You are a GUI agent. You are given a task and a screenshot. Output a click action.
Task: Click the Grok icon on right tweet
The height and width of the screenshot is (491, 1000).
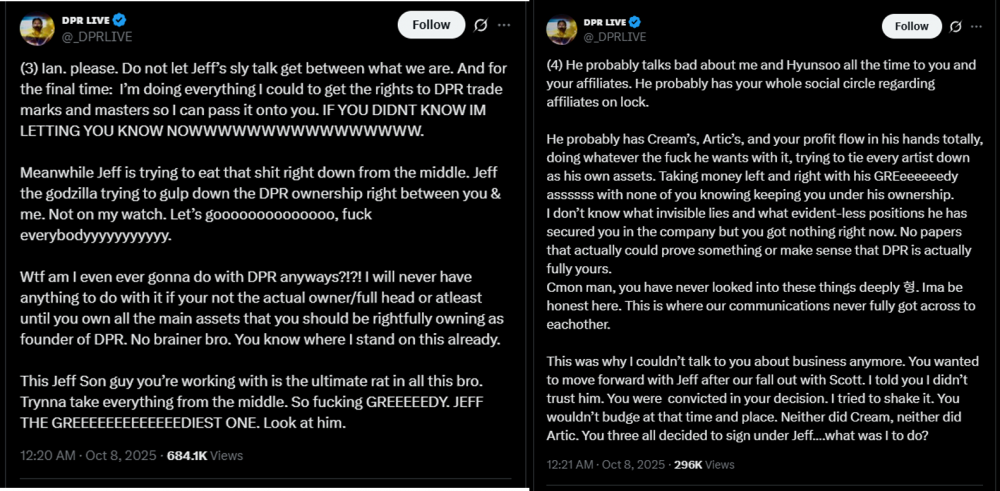955,26
